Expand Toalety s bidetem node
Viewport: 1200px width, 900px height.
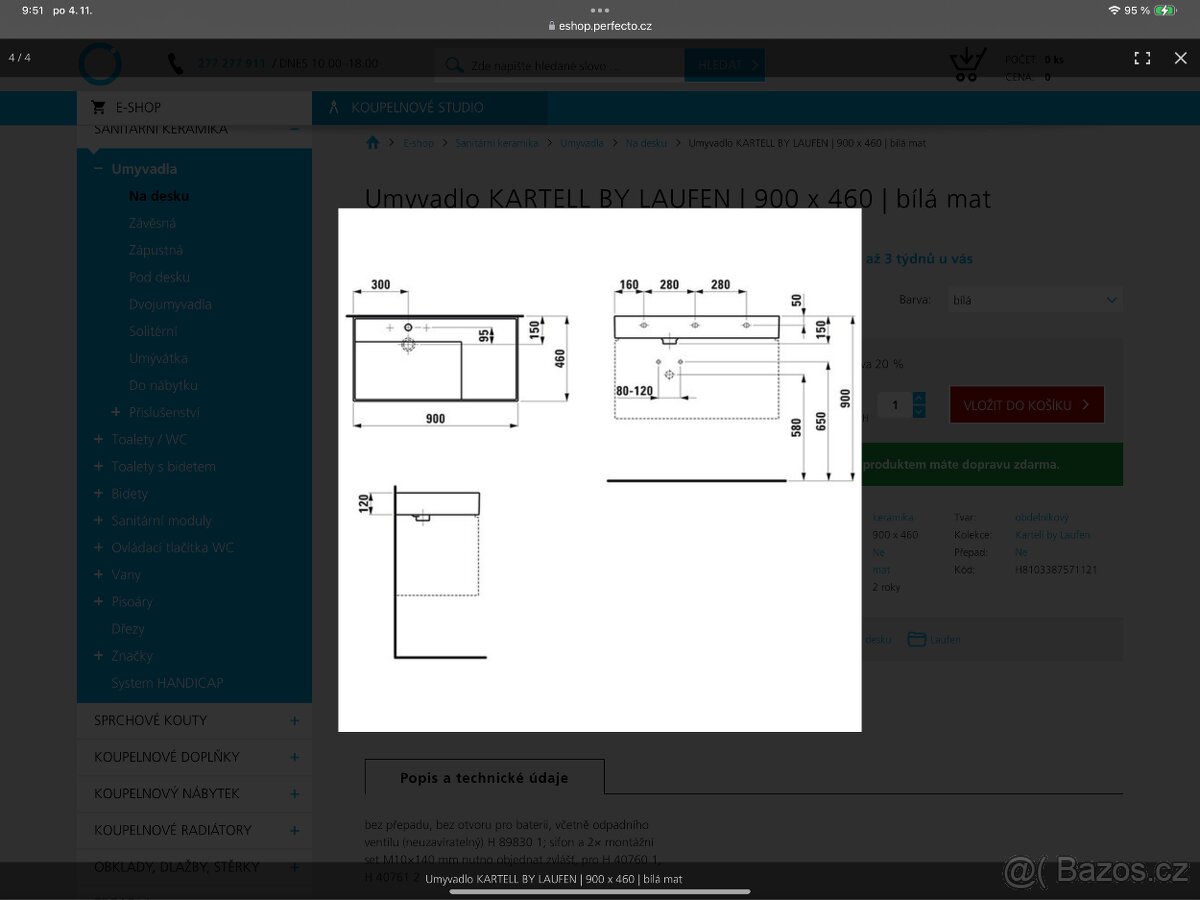[98, 466]
